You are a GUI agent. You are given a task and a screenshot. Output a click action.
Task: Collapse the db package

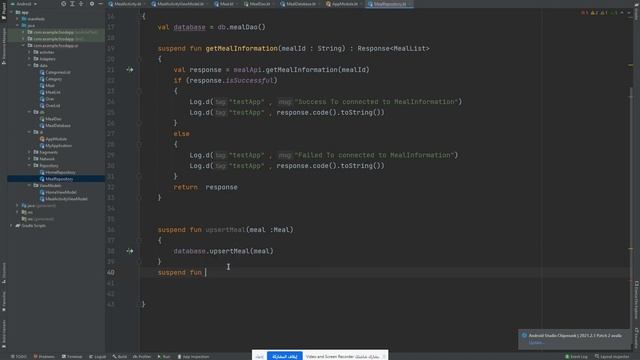pos(29,112)
